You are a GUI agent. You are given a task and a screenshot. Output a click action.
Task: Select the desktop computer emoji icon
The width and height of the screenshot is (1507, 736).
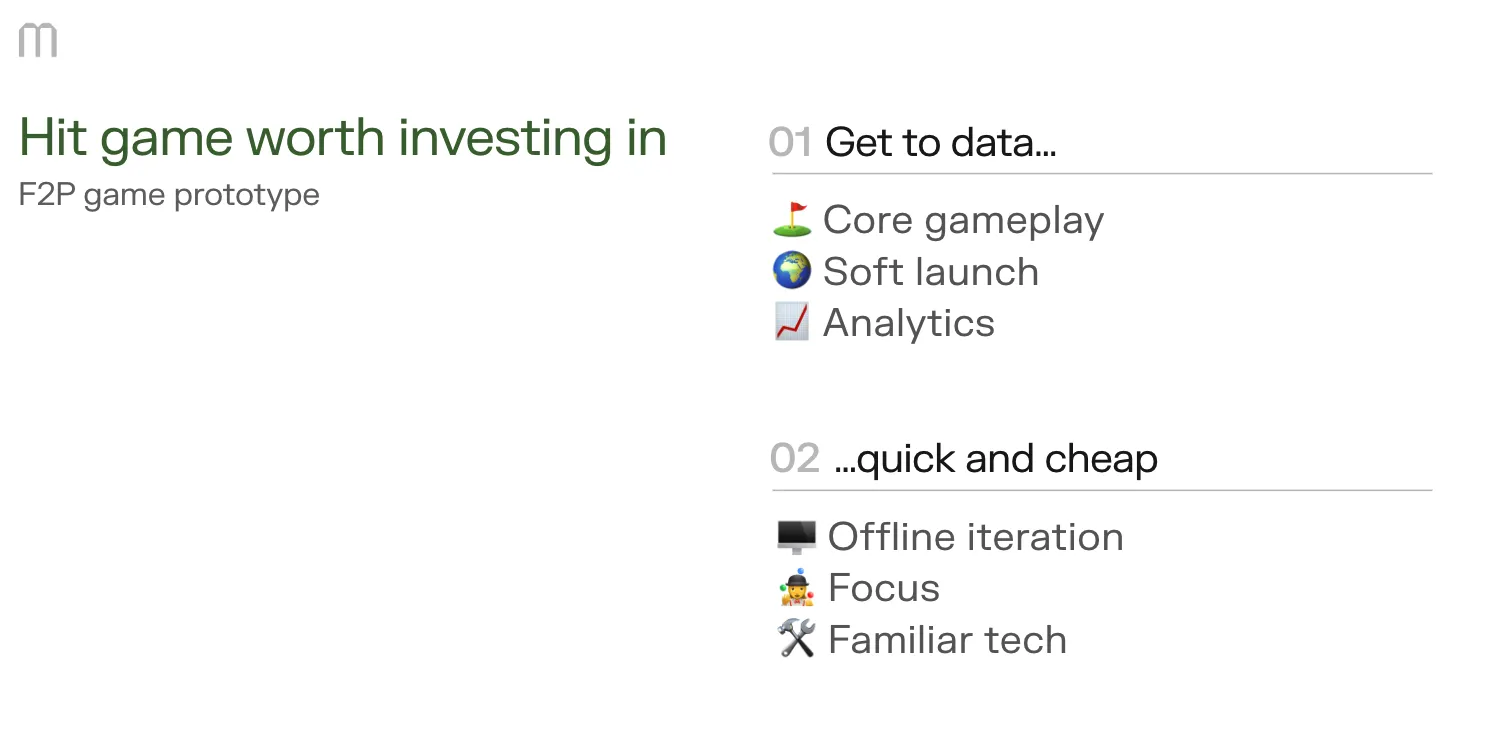point(797,538)
